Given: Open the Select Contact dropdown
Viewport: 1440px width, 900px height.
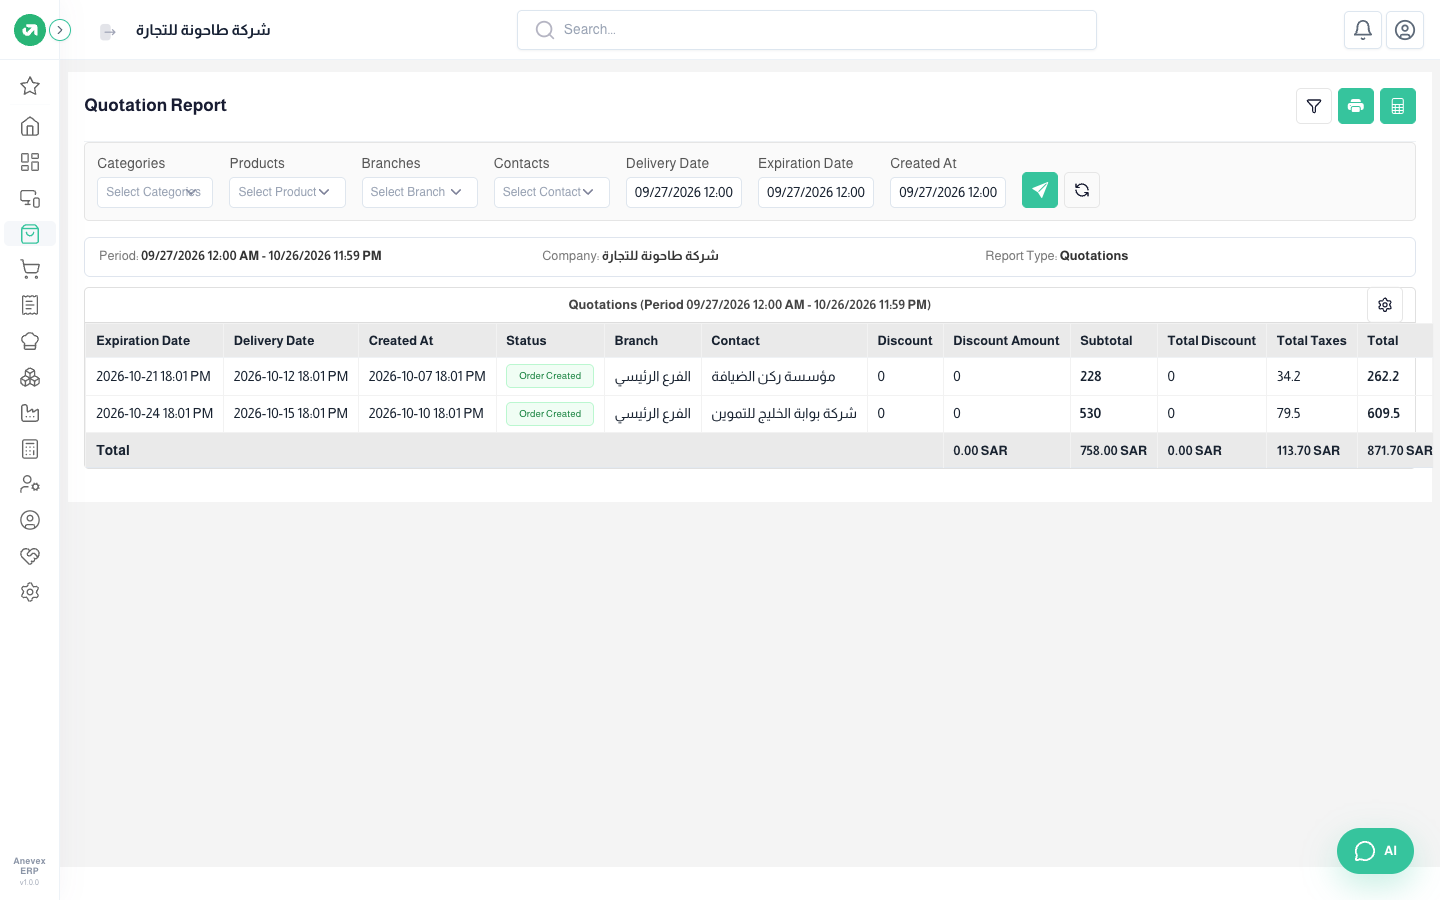Looking at the screenshot, I should tap(552, 192).
